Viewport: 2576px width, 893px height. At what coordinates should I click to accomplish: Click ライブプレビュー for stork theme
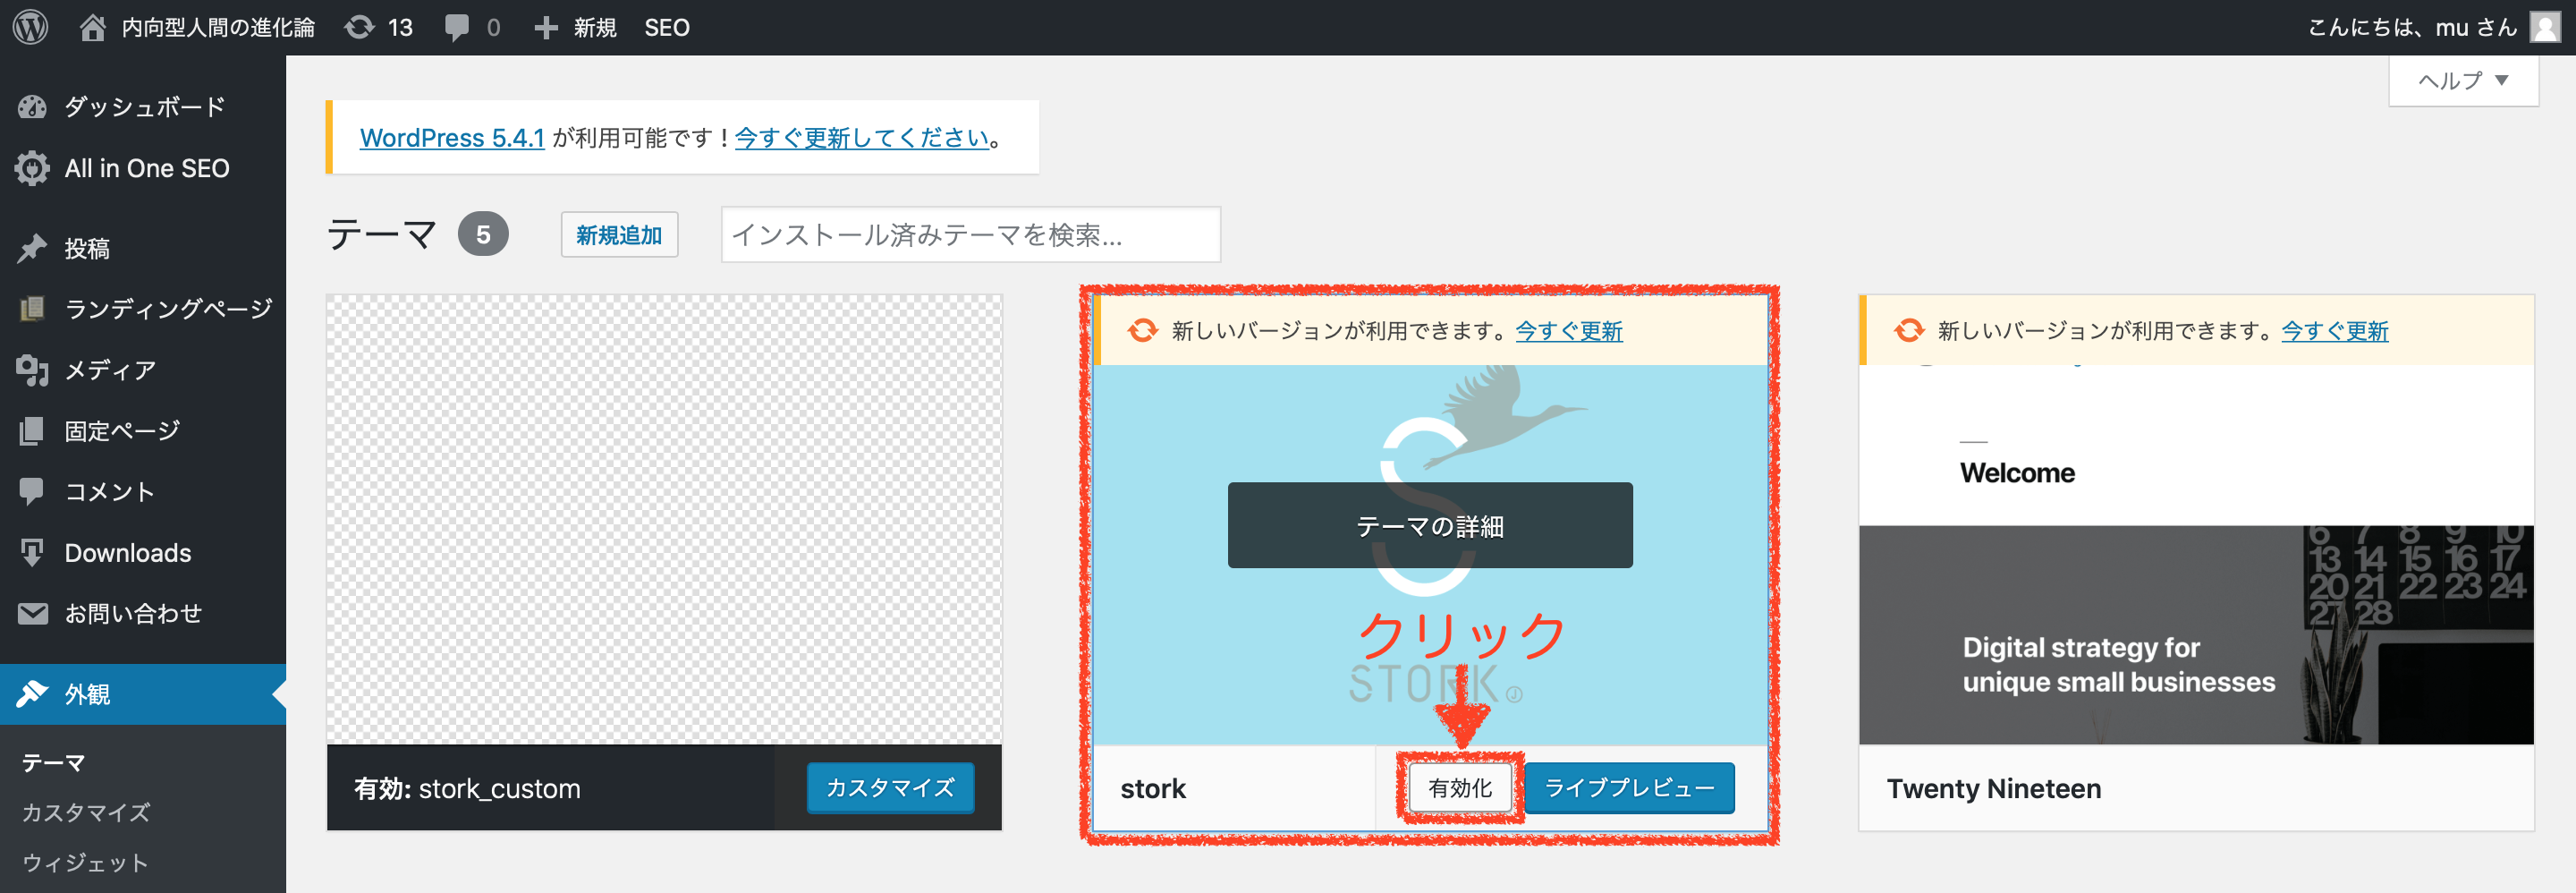(1629, 788)
